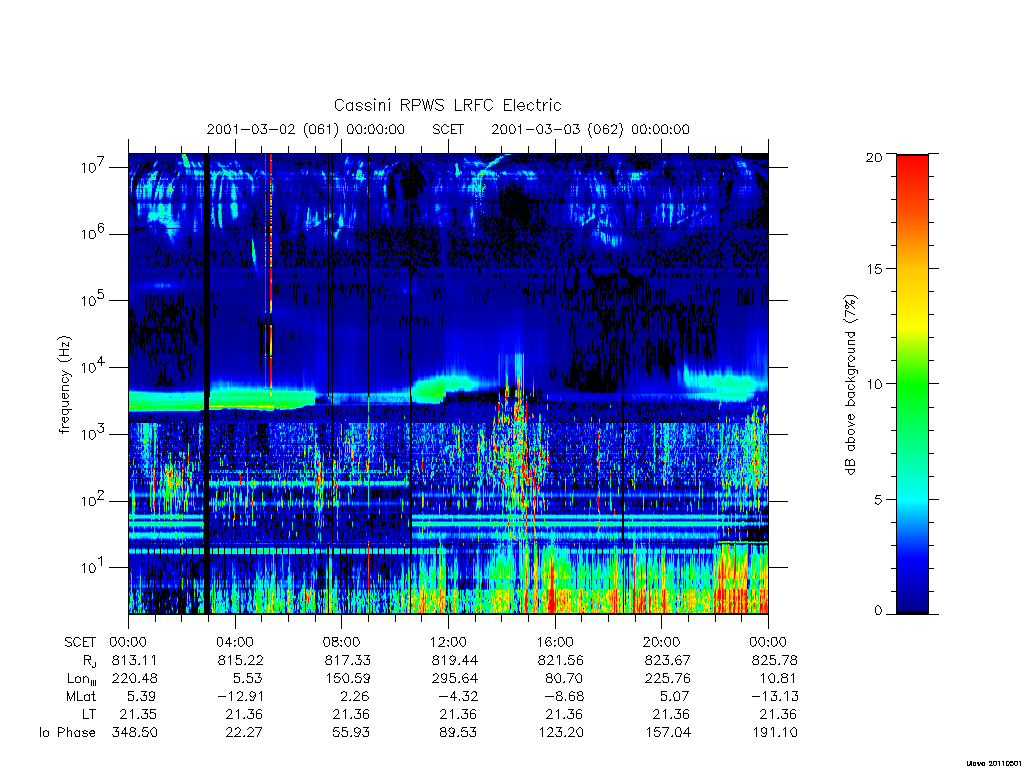Image resolution: width=1024 pixels, height=768 pixels.
Task: Click SCET time label '12:00'
Action: (x=448, y=642)
